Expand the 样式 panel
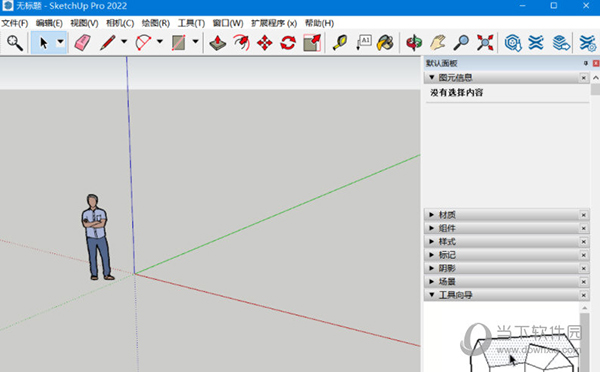 coord(432,241)
